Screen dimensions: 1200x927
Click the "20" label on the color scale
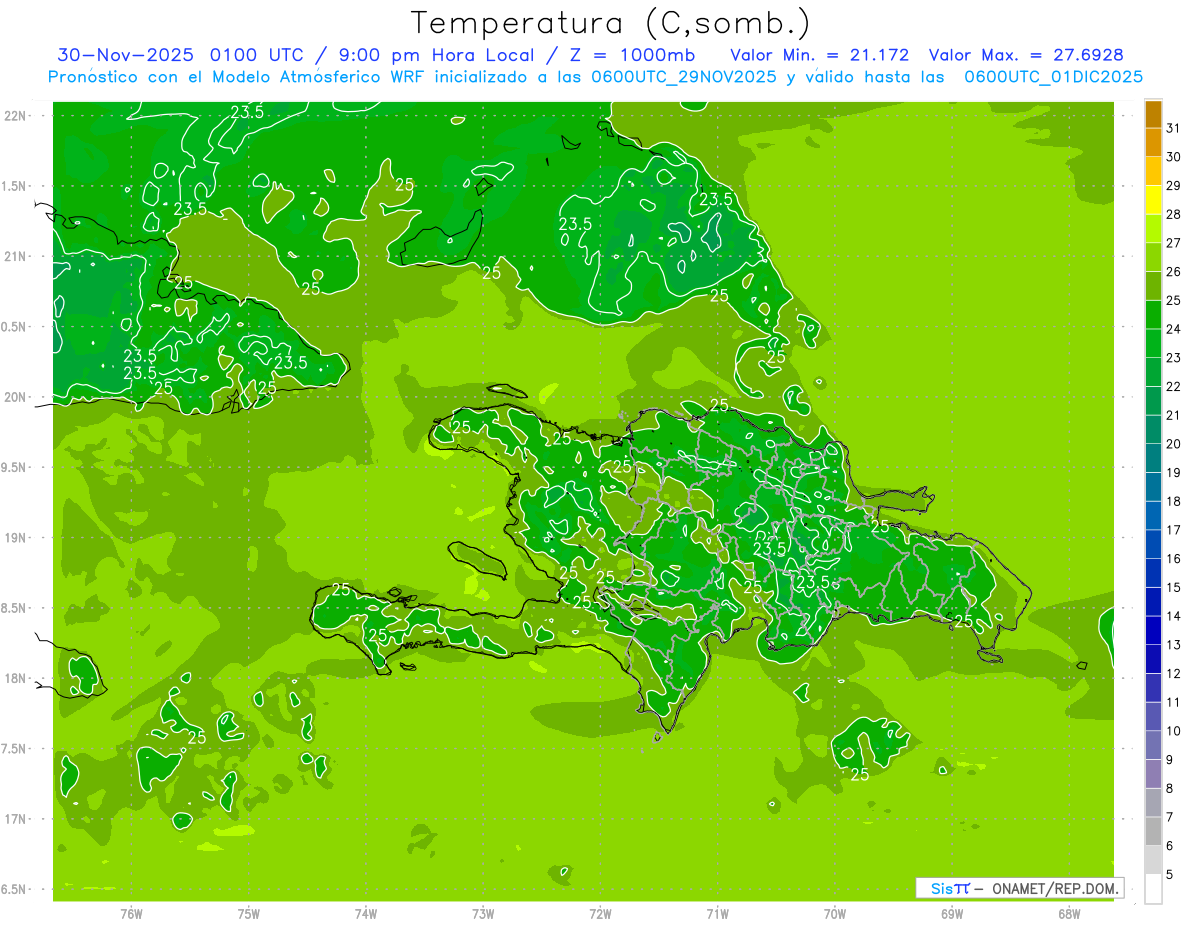click(1173, 444)
